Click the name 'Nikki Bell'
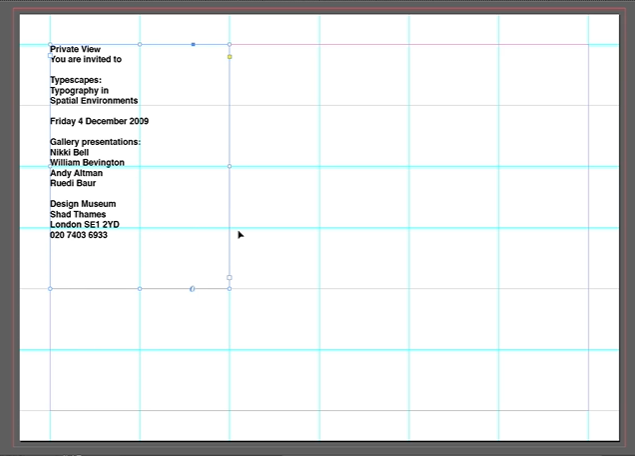635x456 pixels. pos(69,153)
